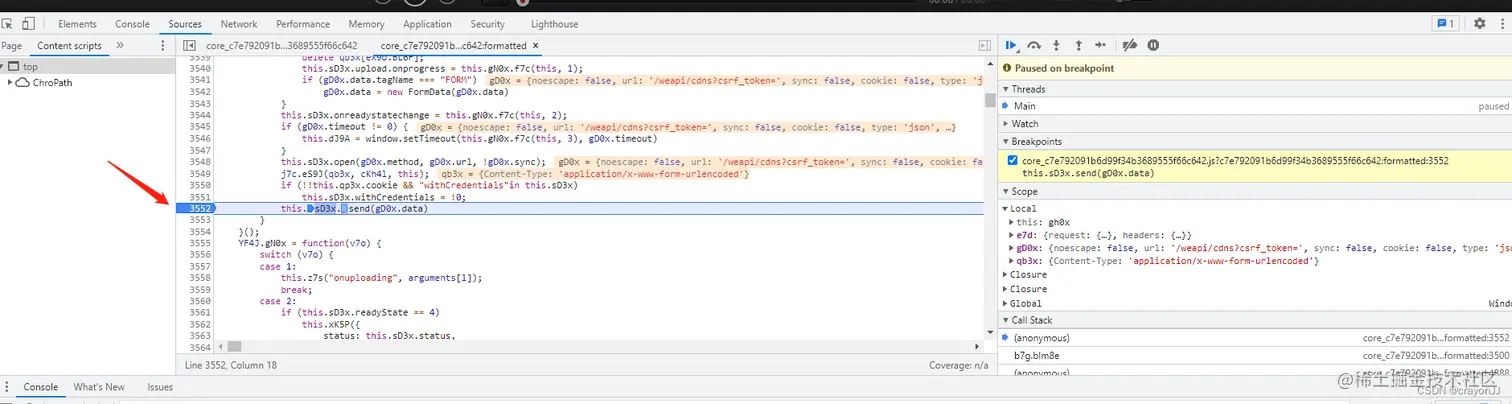Screen dimensions: 1512x404
Task: Expand the 'this: gh0x' entry
Action: (1013, 222)
